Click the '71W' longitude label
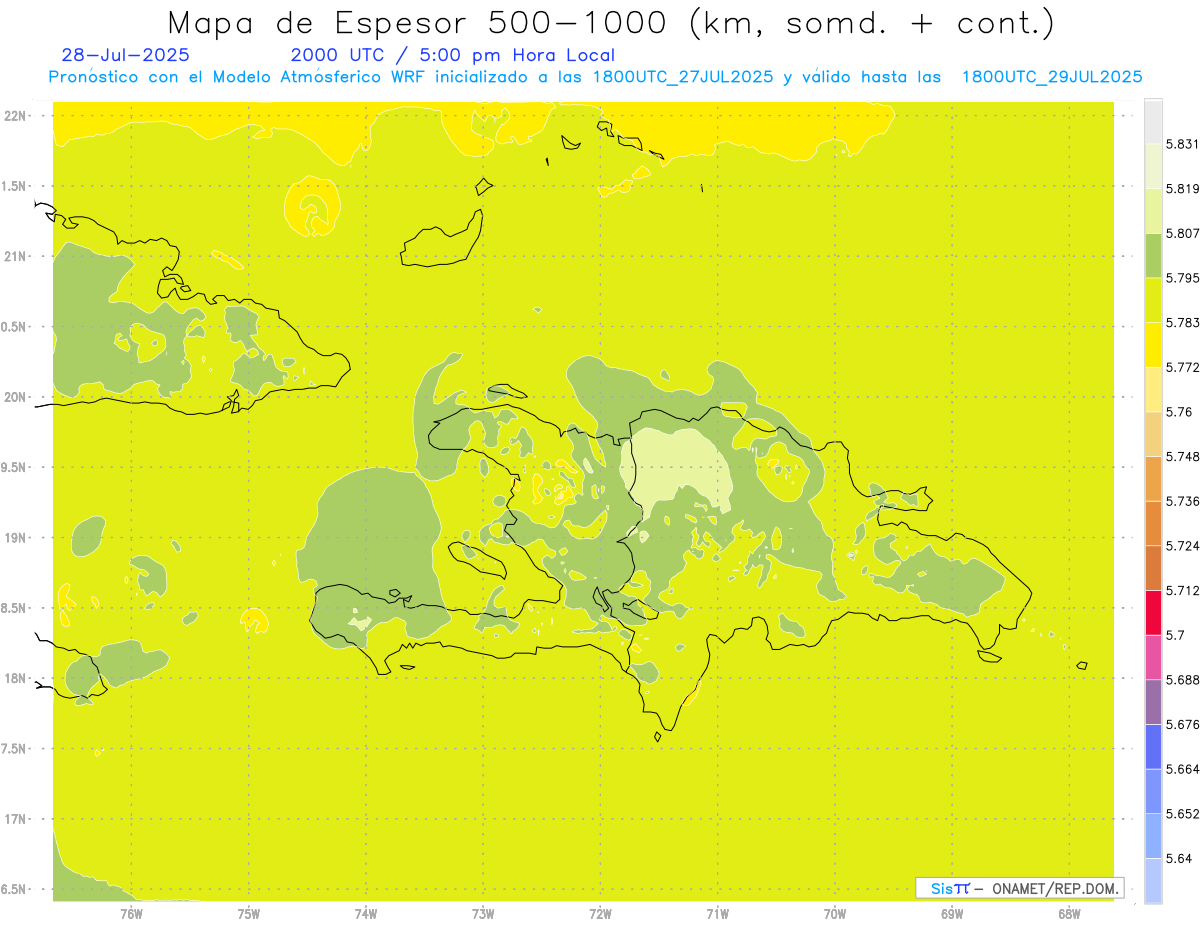Screen dimensions: 1200x927 (x=717, y=913)
